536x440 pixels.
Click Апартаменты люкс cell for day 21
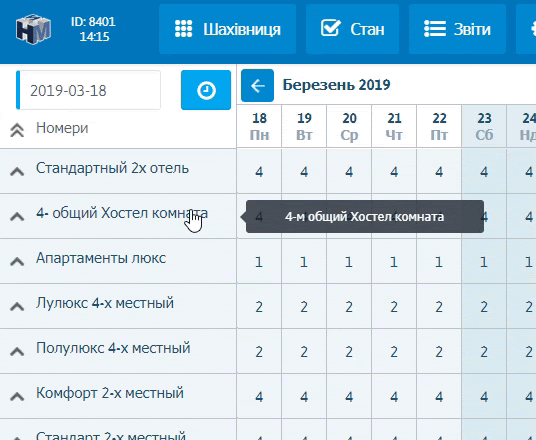point(394,262)
